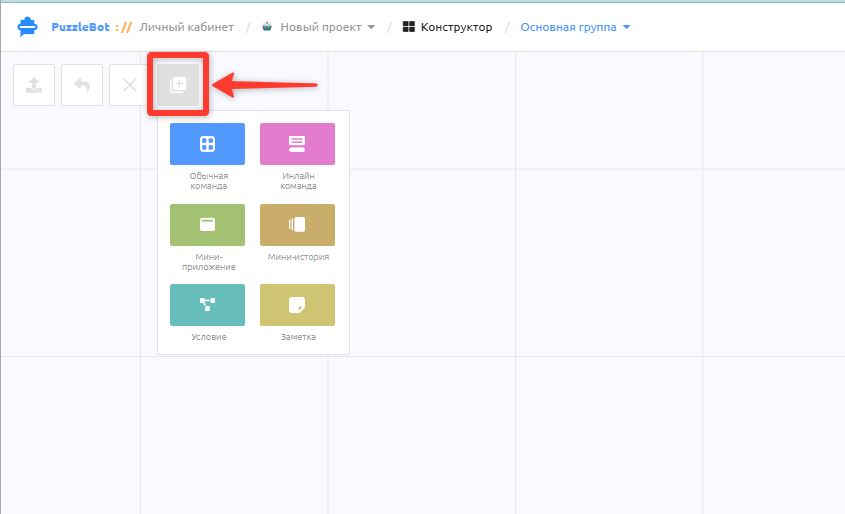Image resolution: width=845 pixels, height=514 pixels.
Task: Click the upload toolbar button
Action: [x=34, y=85]
